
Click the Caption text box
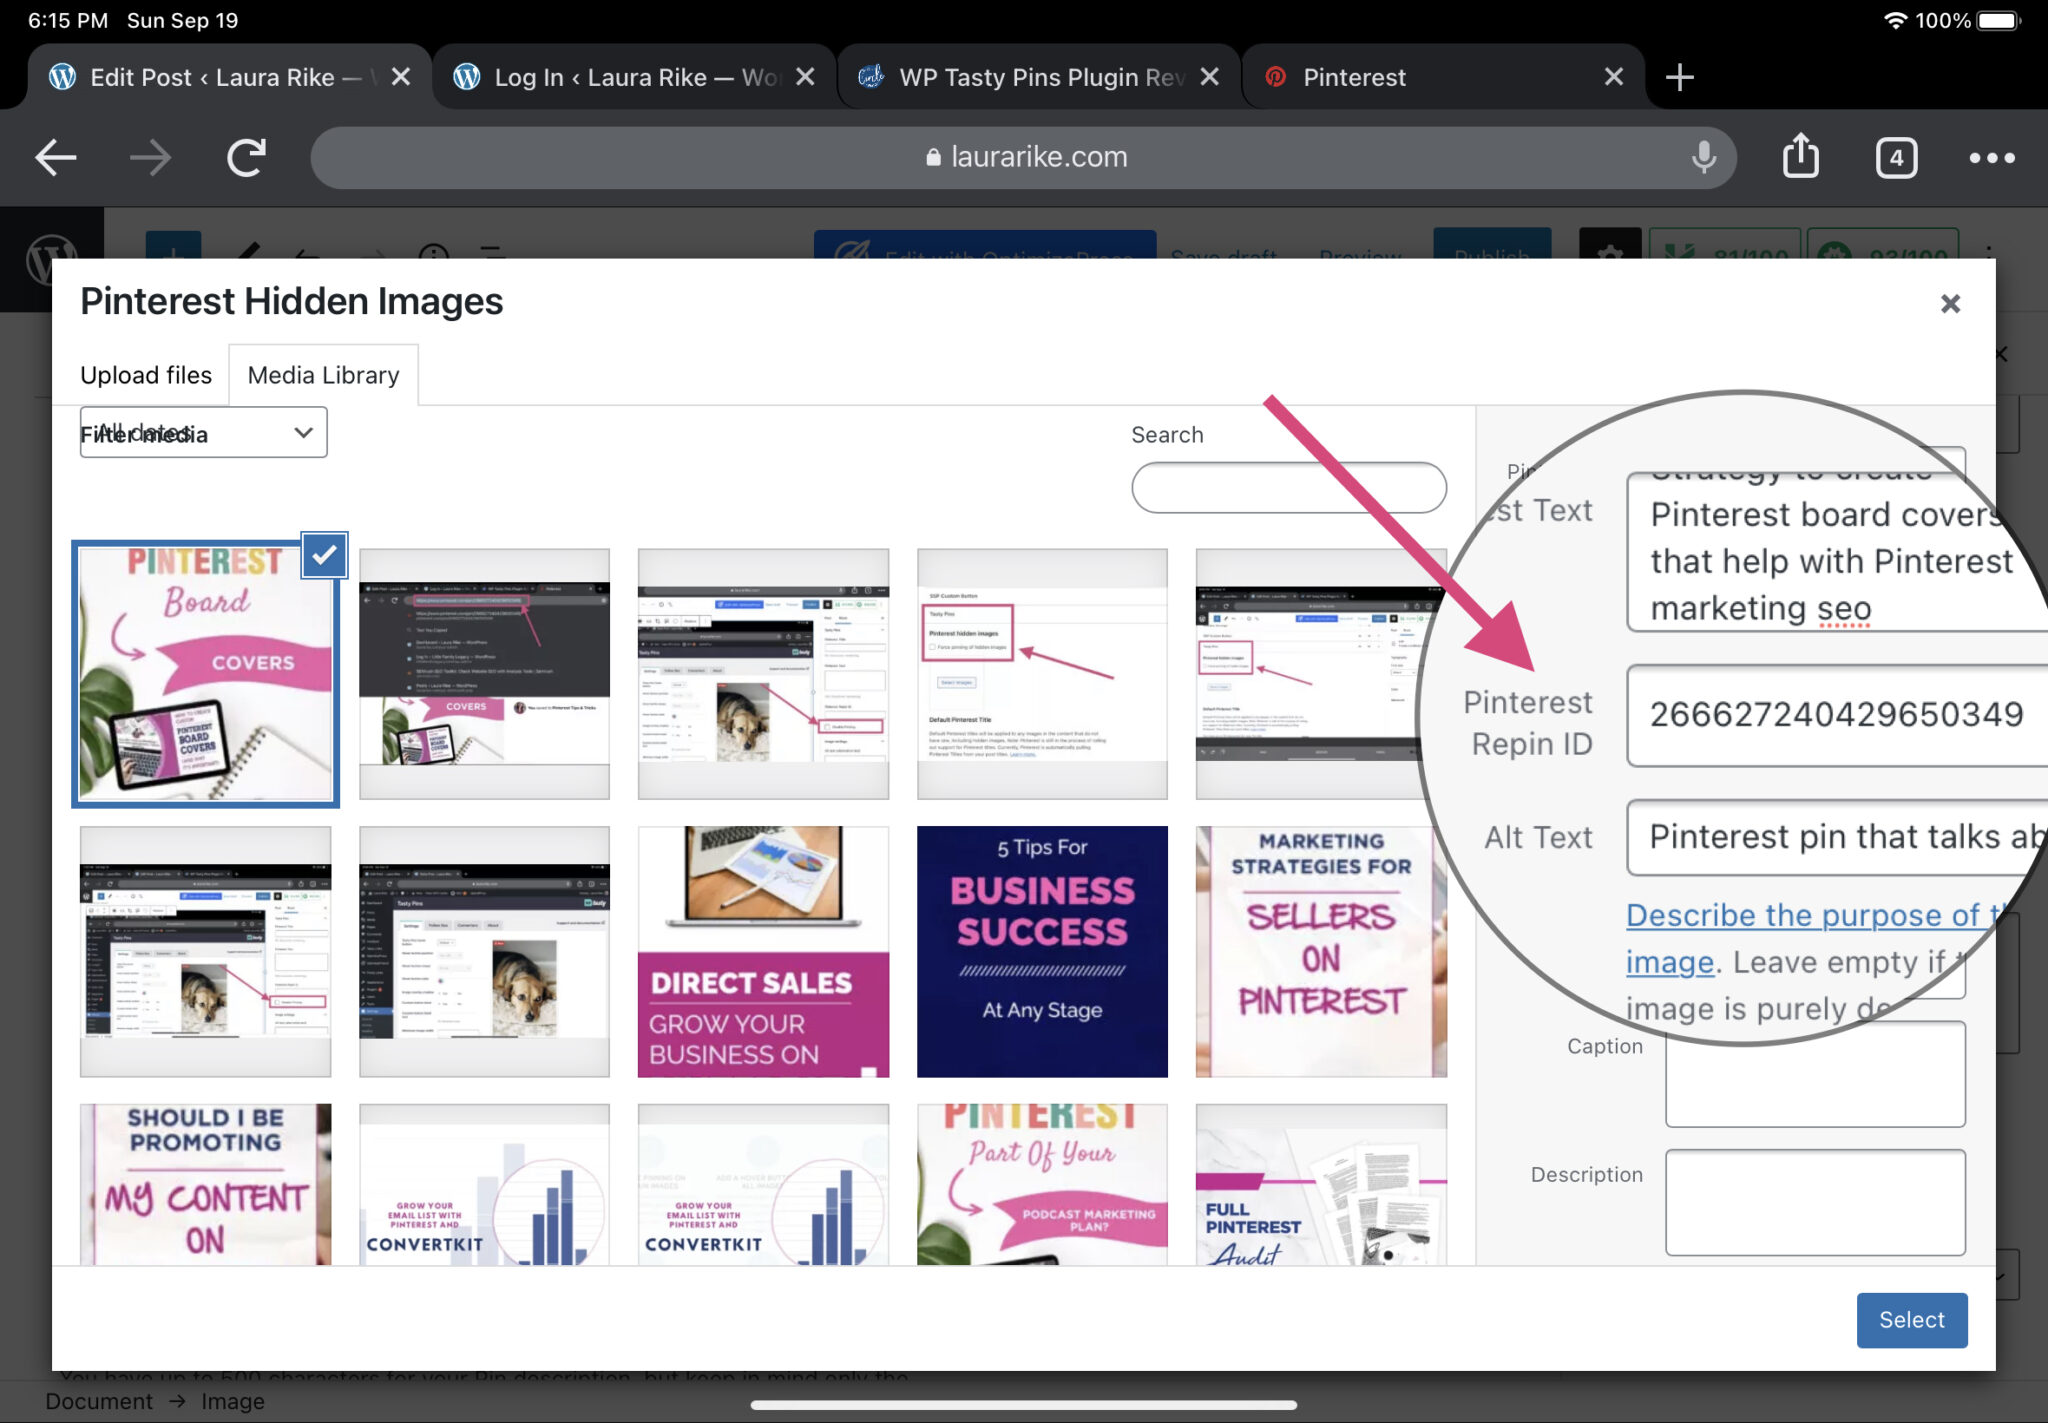pyautogui.click(x=1815, y=1073)
